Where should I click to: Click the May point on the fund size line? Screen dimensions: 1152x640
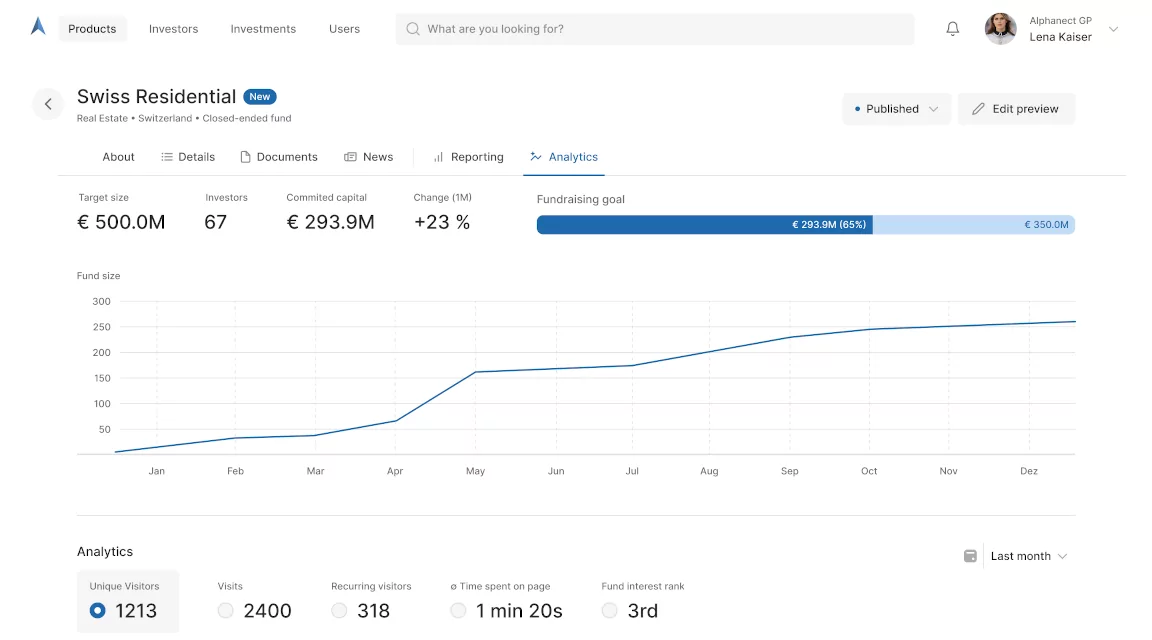(x=475, y=372)
